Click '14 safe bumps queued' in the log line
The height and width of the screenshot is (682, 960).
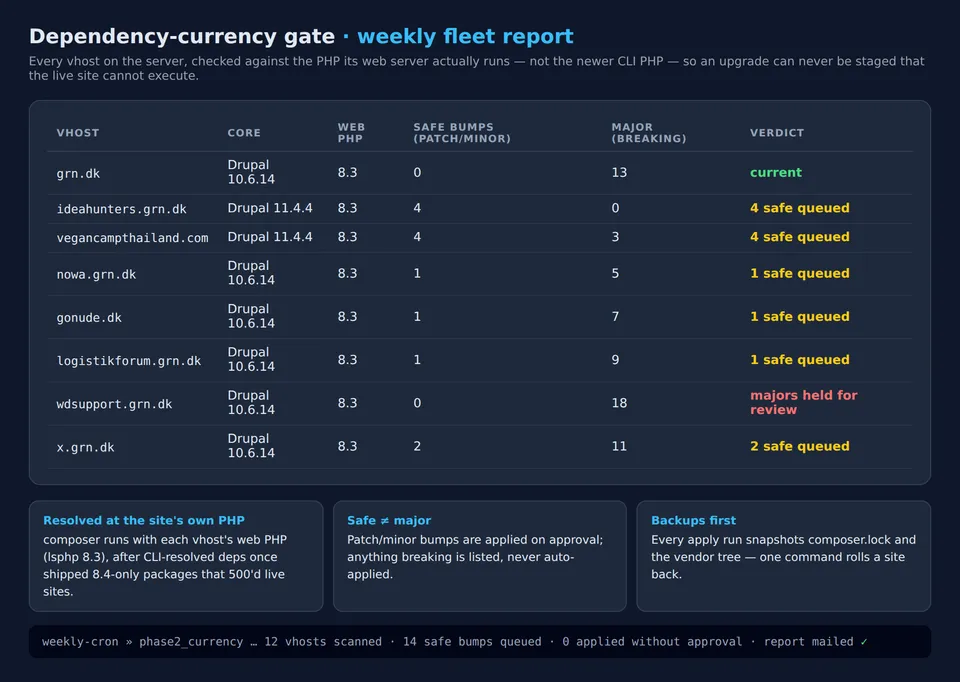pyautogui.click(x=472, y=642)
